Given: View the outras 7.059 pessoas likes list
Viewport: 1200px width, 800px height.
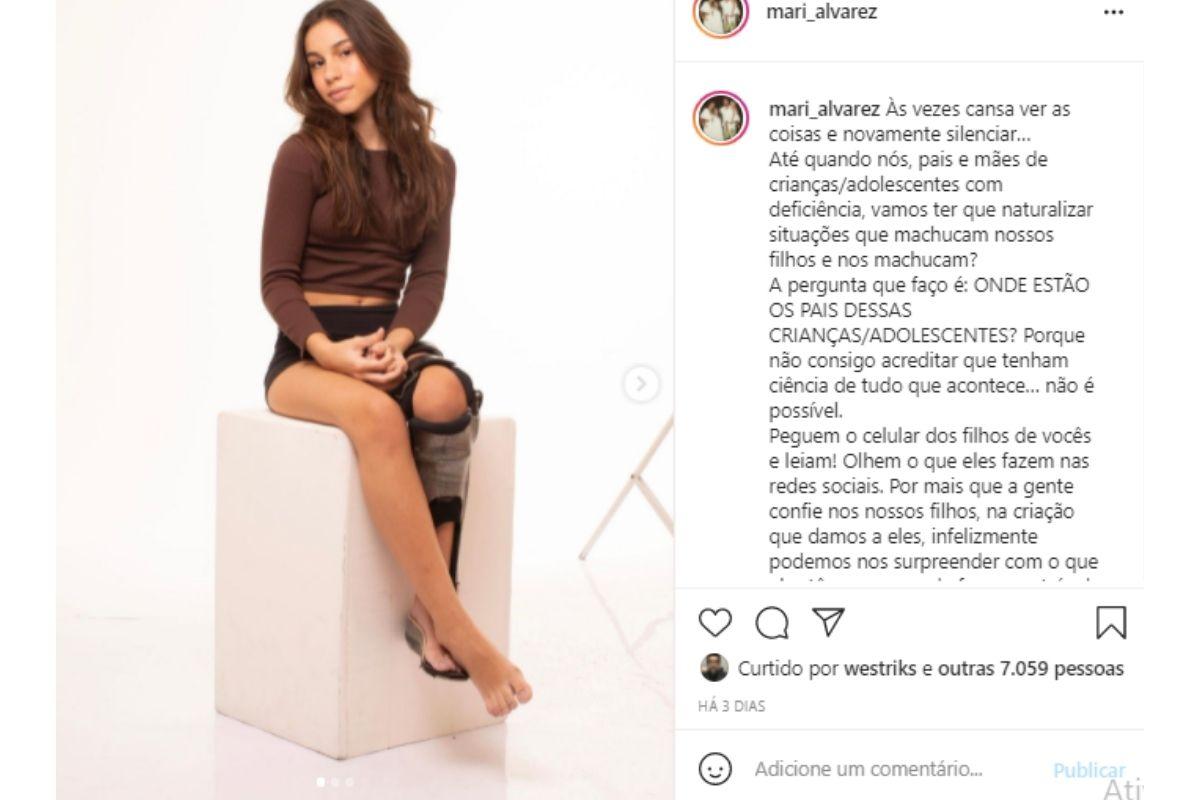Looking at the screenshot, I should (x=1030, y=668).
